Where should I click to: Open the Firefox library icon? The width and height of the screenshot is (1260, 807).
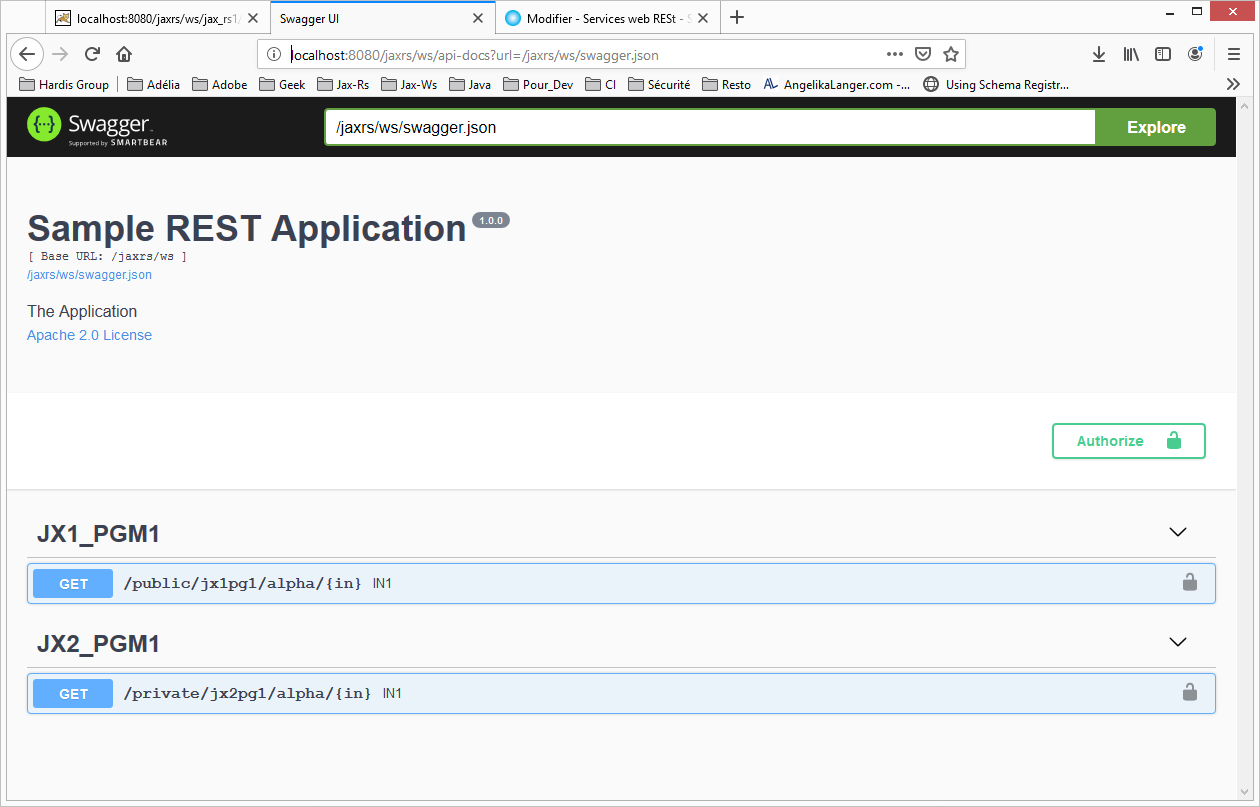click(1131, 54)
